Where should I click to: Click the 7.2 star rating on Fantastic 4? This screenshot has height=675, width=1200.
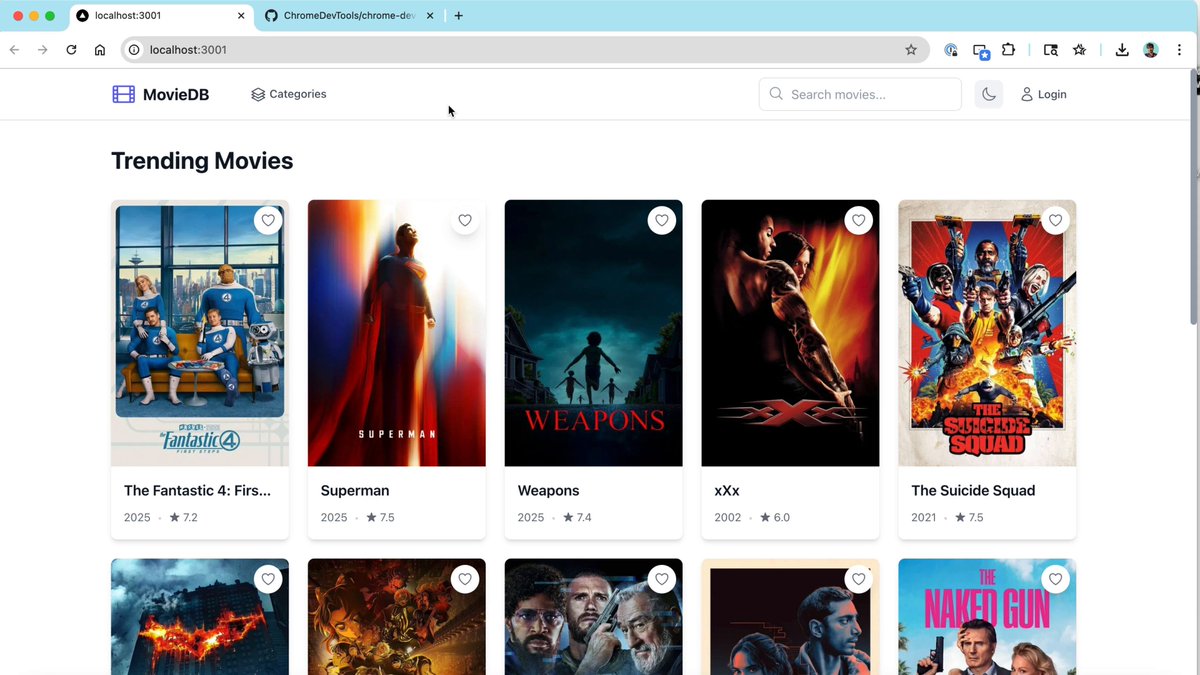tap(183, 518)
